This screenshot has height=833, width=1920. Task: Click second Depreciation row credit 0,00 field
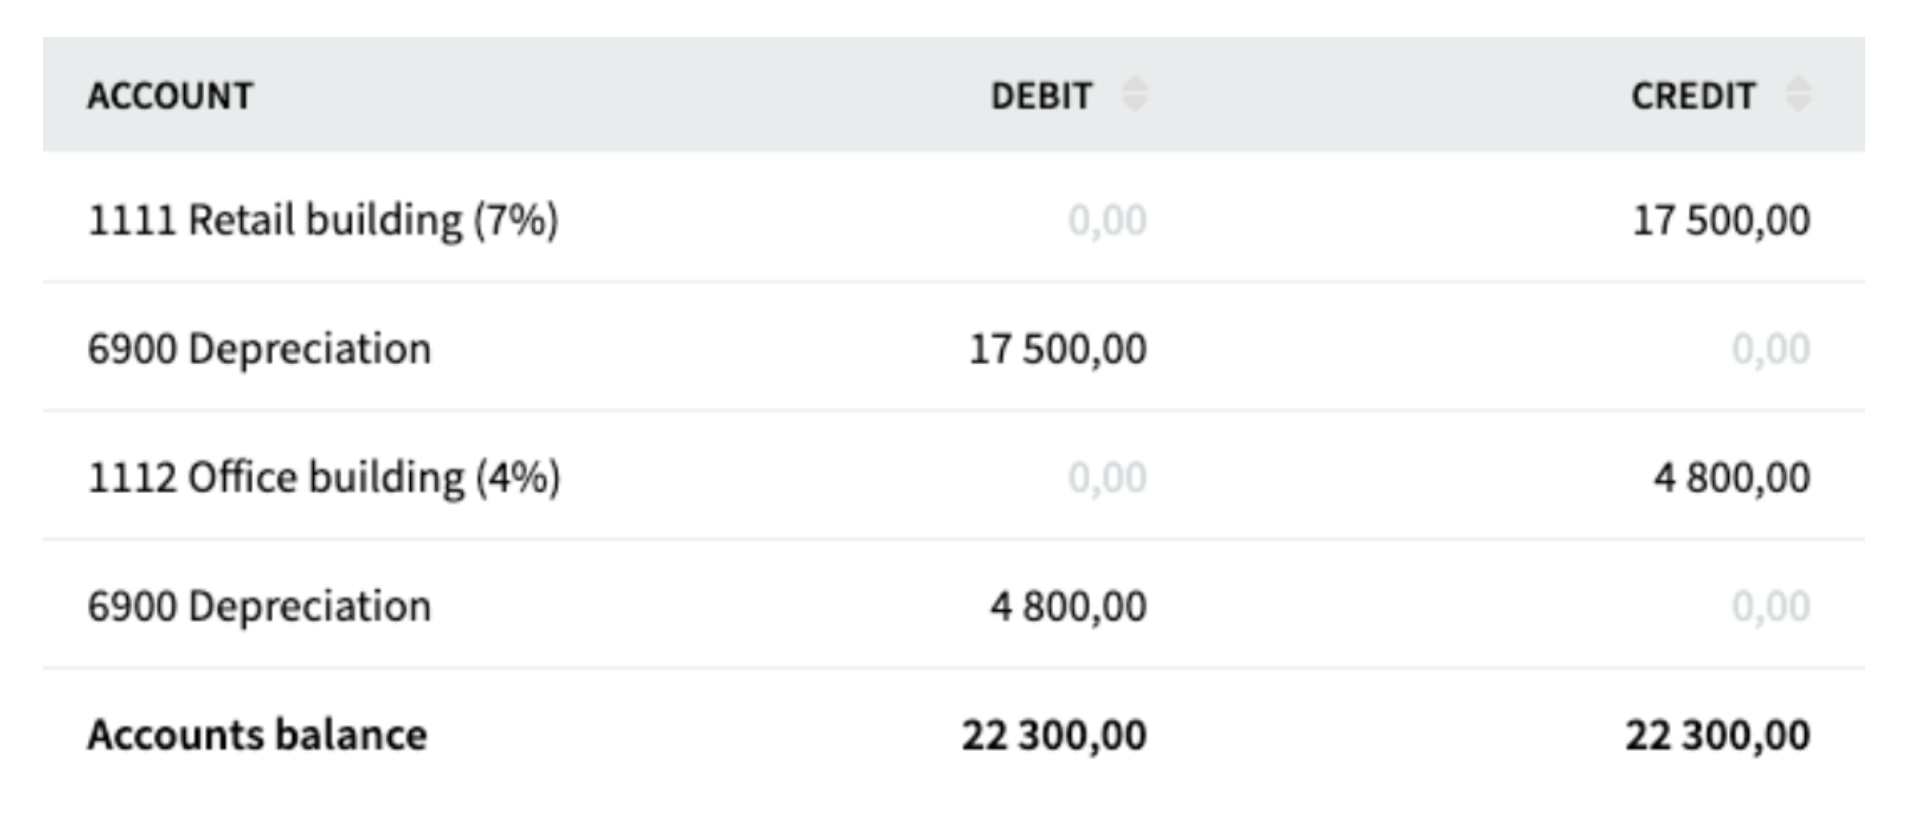click(x=1771, y=606)
